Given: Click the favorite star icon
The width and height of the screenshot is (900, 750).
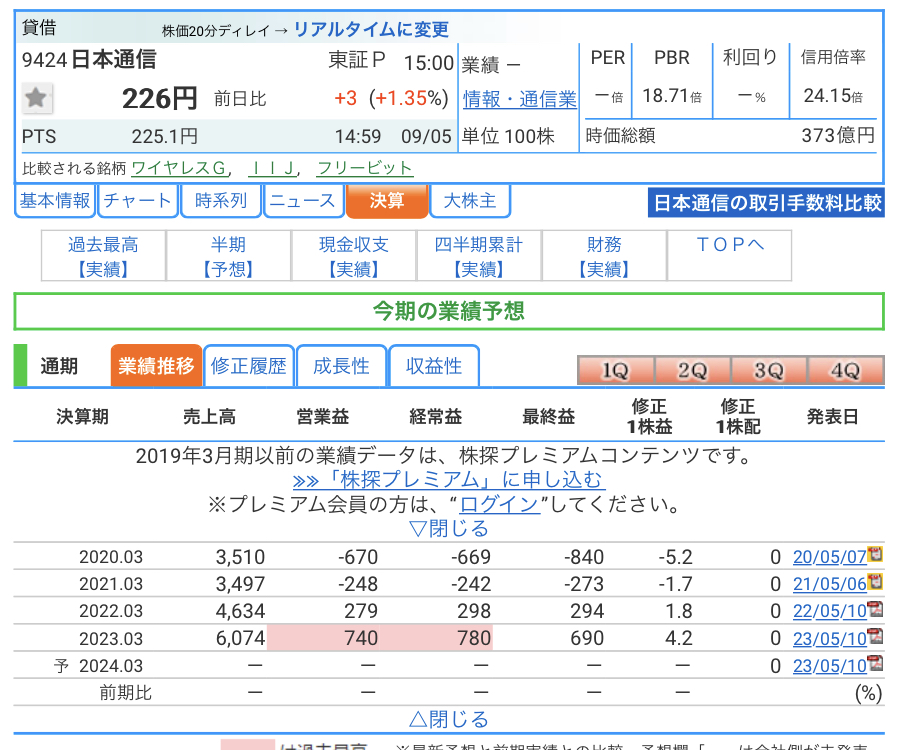Looking at the screenshot, I should click(x=37, y=98).
